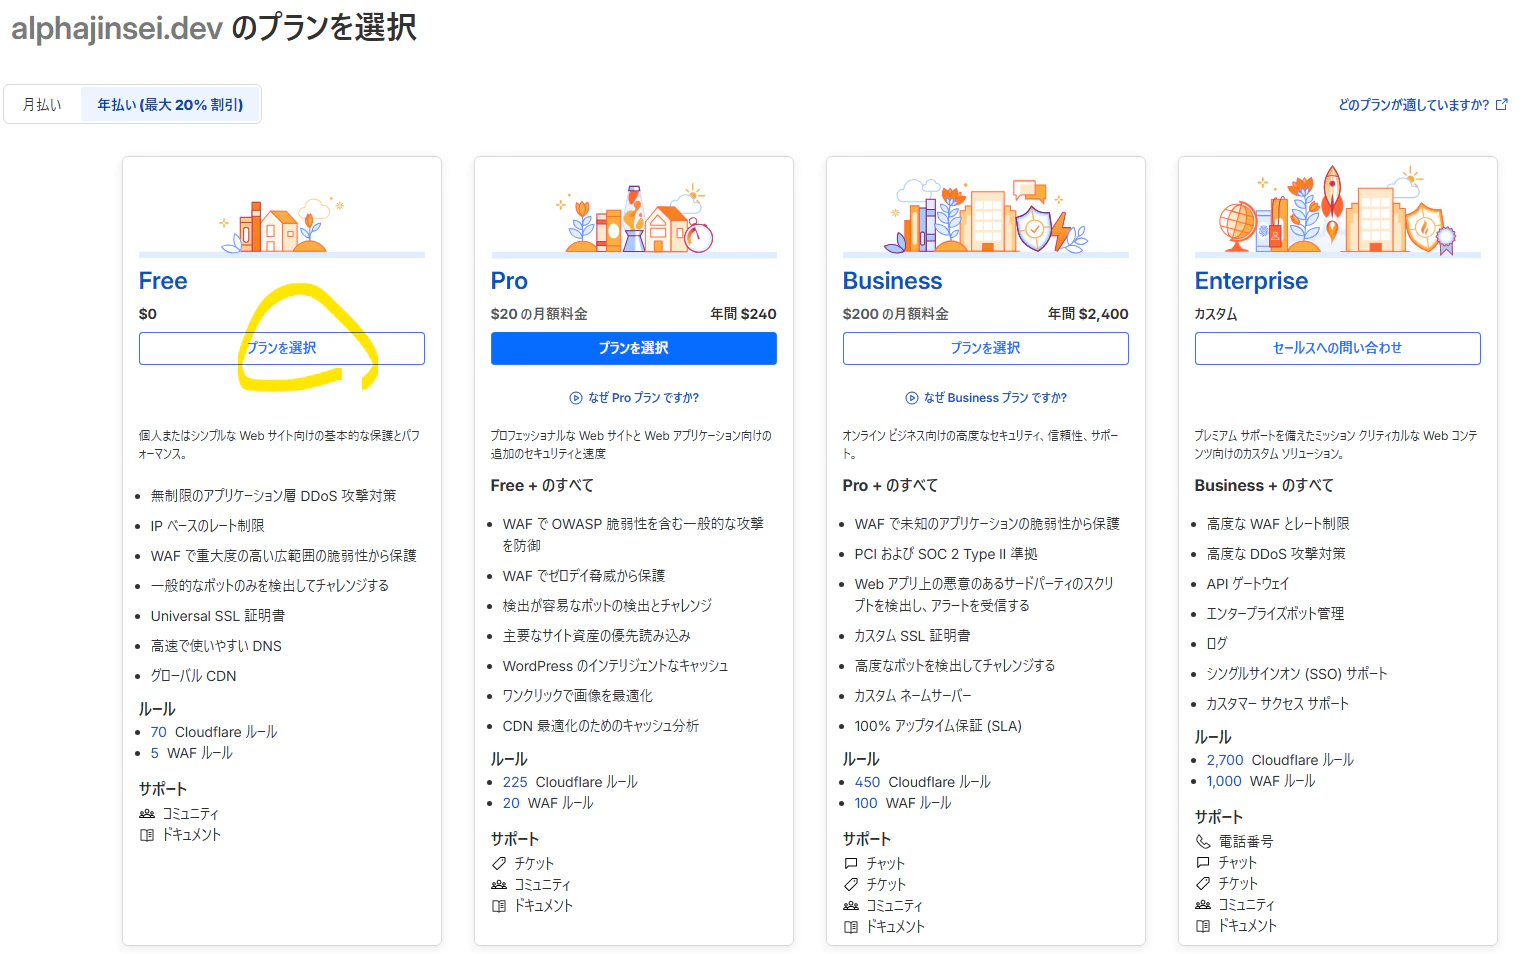The width and height of the screenshot is (1529, 954).
Task: Click the チケット ticket icon in the Enterprise plan
Action: tap(1203, 883)
